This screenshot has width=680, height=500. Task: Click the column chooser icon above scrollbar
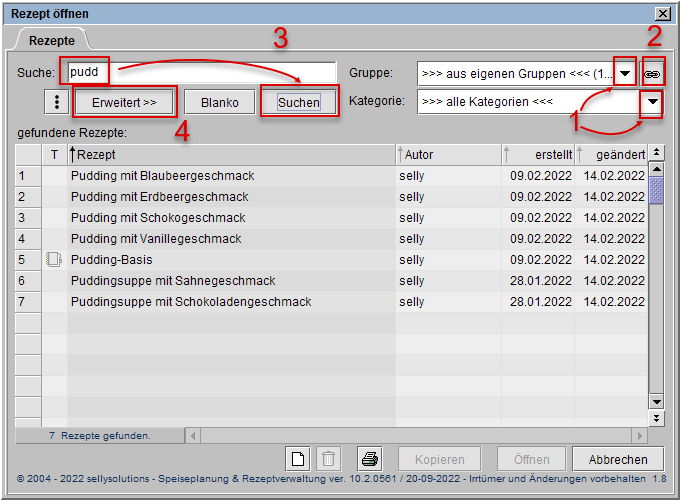tap(656, 153)
